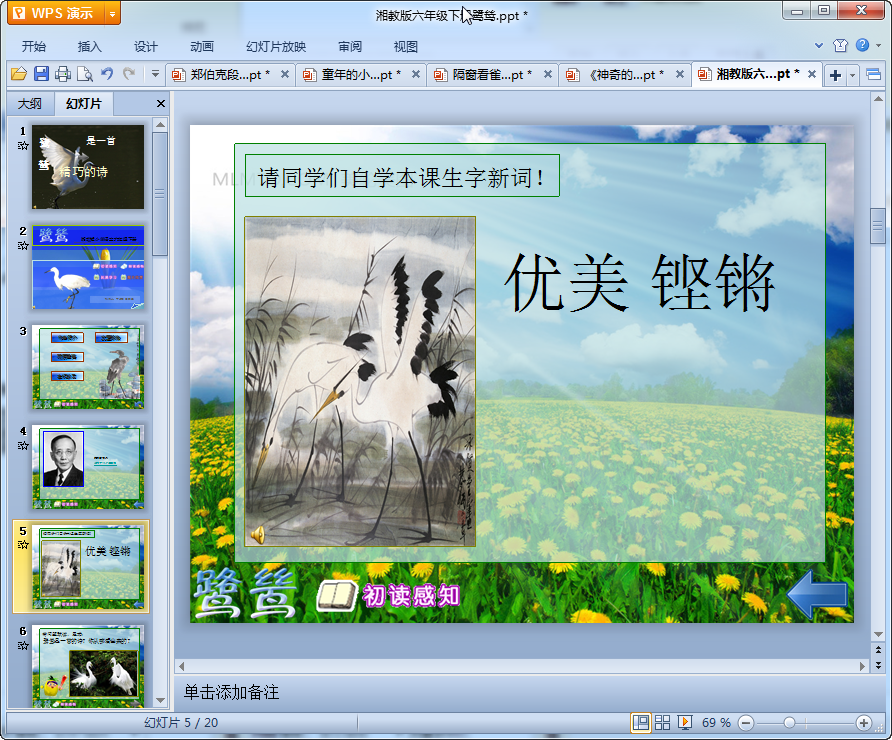Click animation star icon under slide 1

[23, 146]
